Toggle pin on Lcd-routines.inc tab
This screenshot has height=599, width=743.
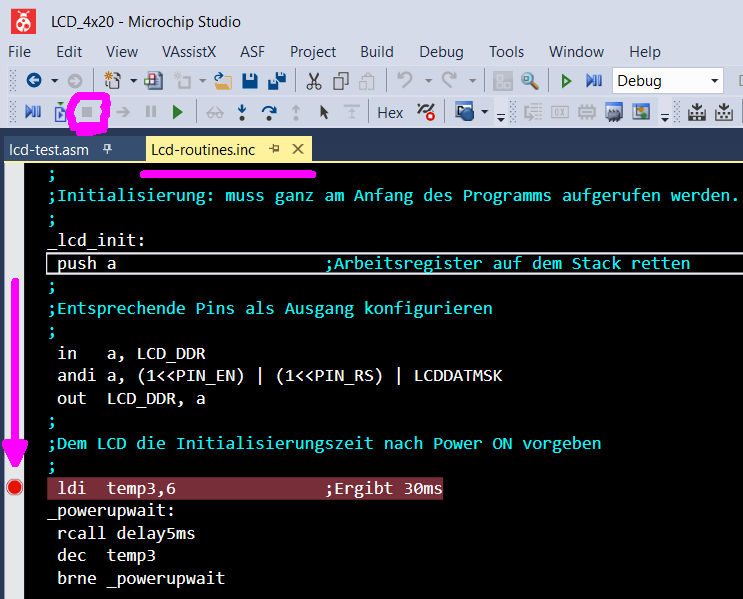pyautogui.click(x=274, y=149)
